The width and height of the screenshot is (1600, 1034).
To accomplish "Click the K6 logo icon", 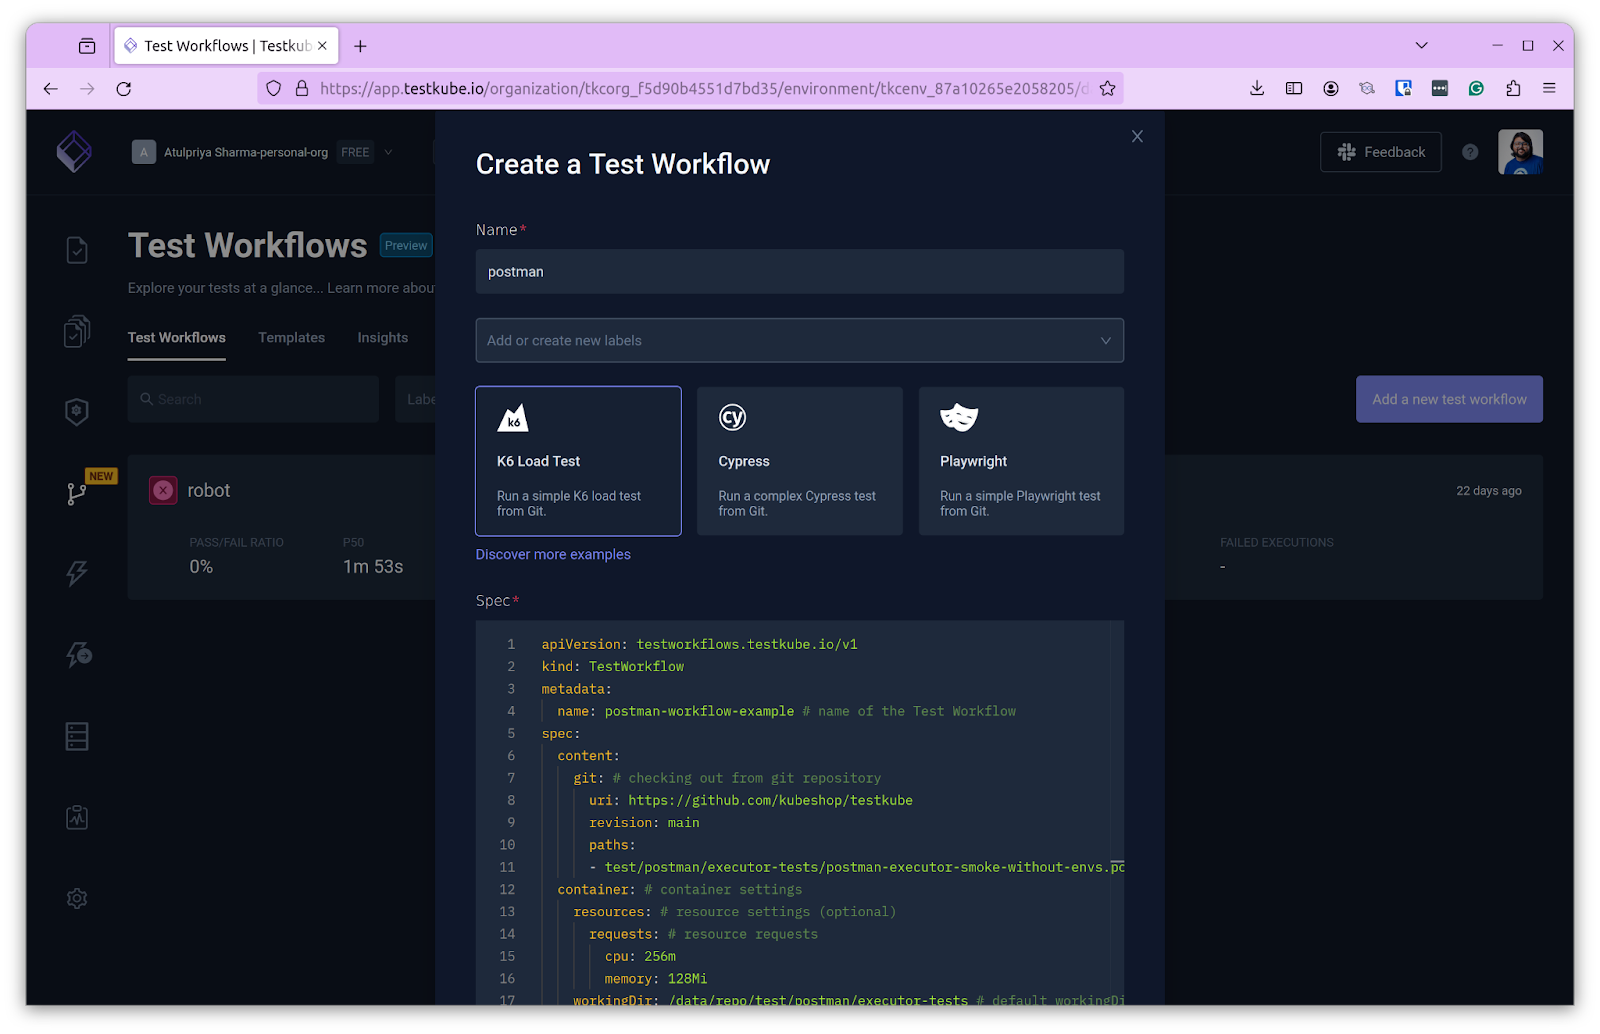I will [513, 418].
